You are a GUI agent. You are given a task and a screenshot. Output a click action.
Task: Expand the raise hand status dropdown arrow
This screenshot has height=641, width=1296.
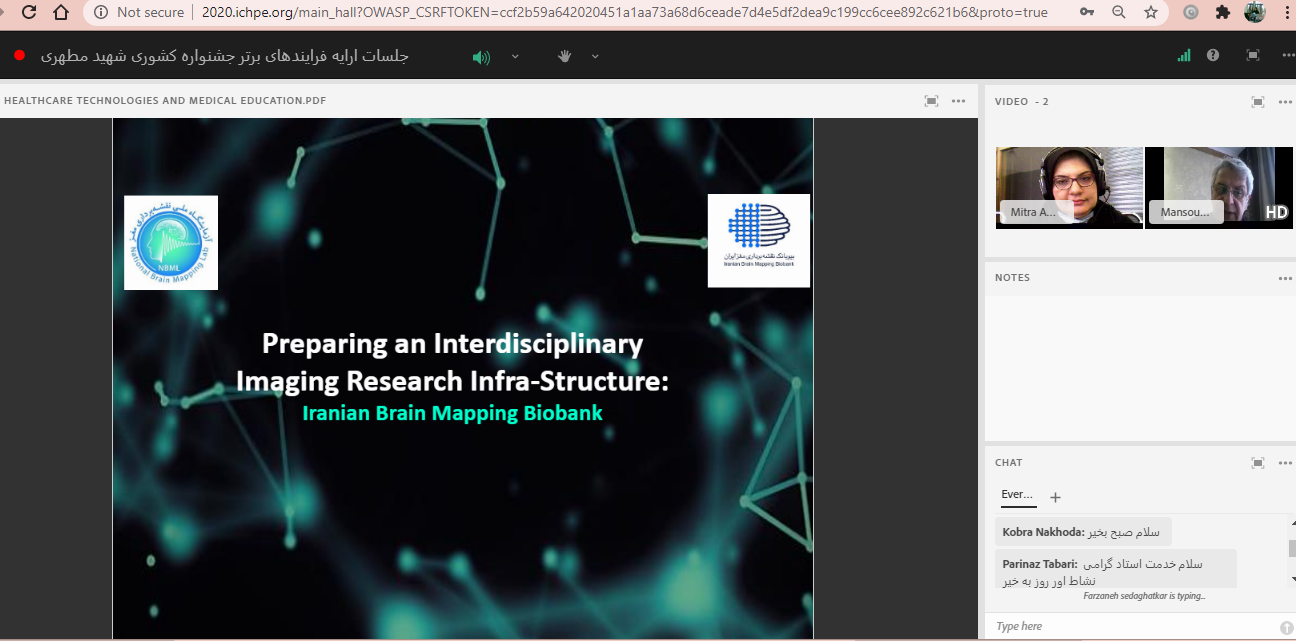[595, 56]
